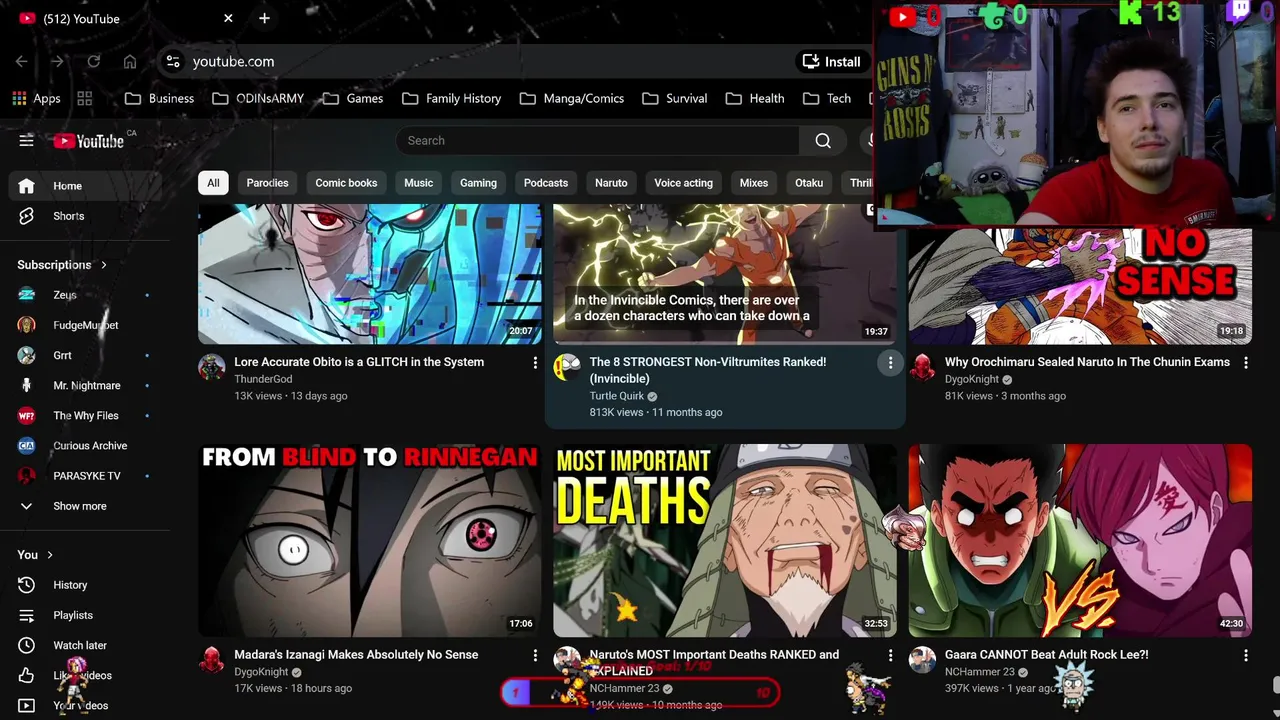Open the Health bookmarks folder
This screenshot has height=720, width=1280.
tap(755, 98)
